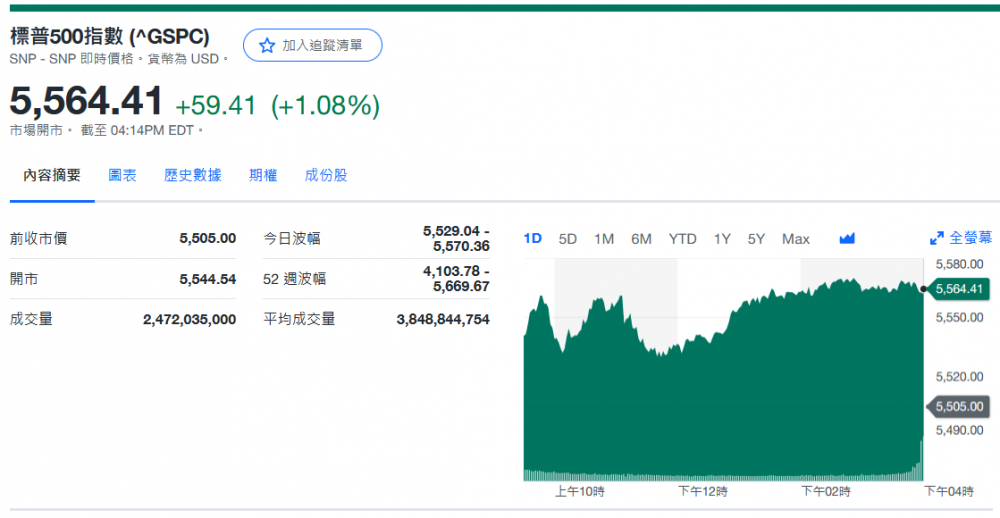This screenshot has height=518, width=1000.
Task: Select the 1Y chart range
Action: [722, 238]
